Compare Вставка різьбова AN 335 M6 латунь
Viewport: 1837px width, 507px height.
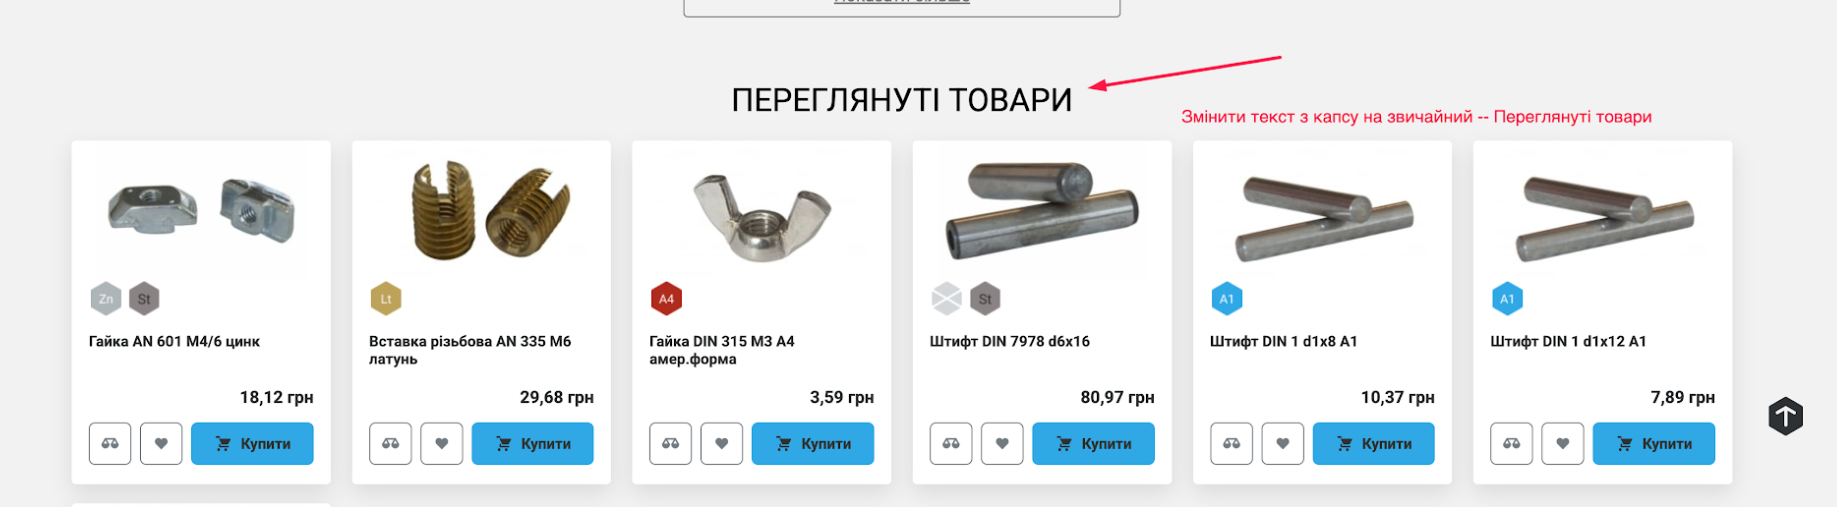[390, 444]
